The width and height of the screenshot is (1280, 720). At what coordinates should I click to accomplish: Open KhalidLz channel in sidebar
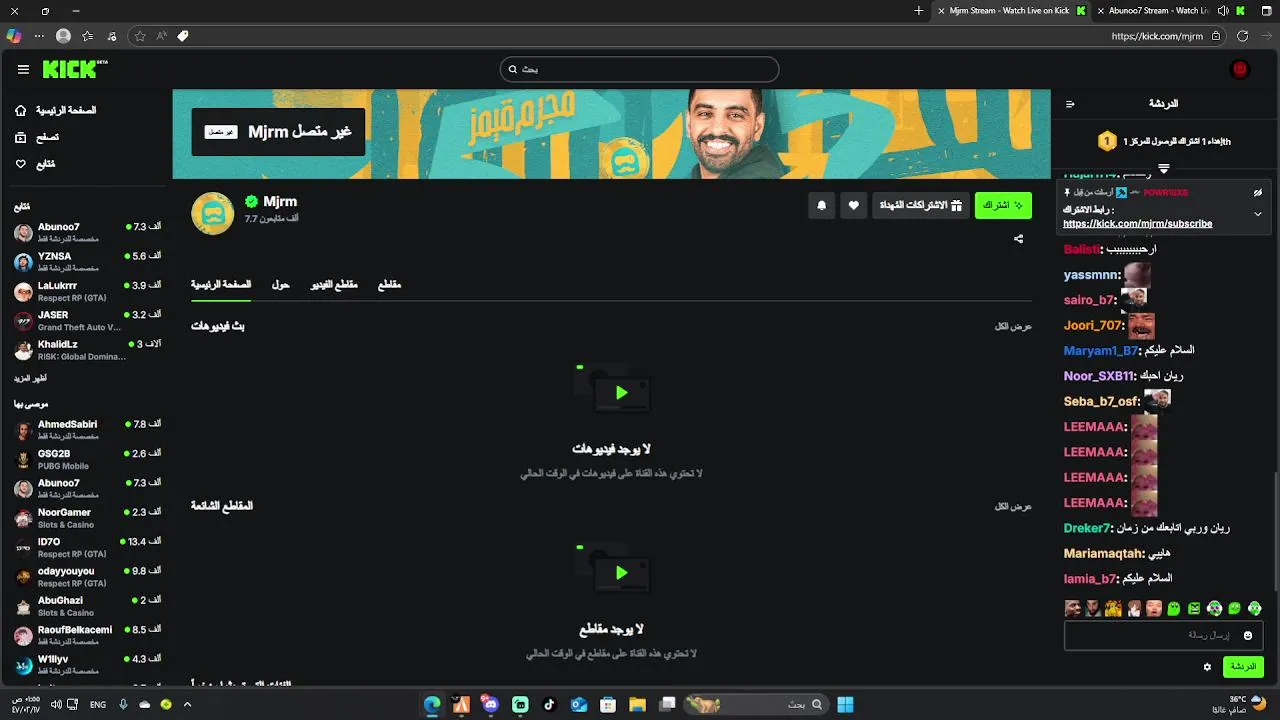point(88,350)
